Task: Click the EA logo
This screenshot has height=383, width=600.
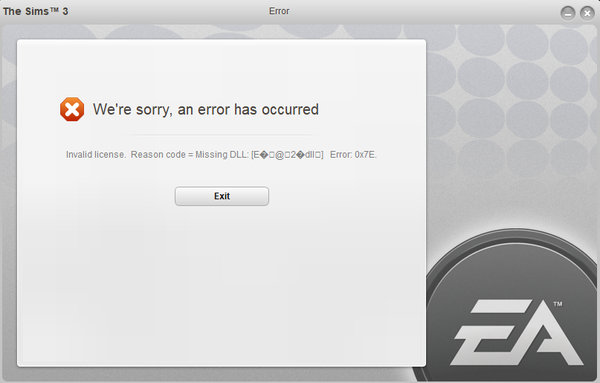Action: pos(517,332)
